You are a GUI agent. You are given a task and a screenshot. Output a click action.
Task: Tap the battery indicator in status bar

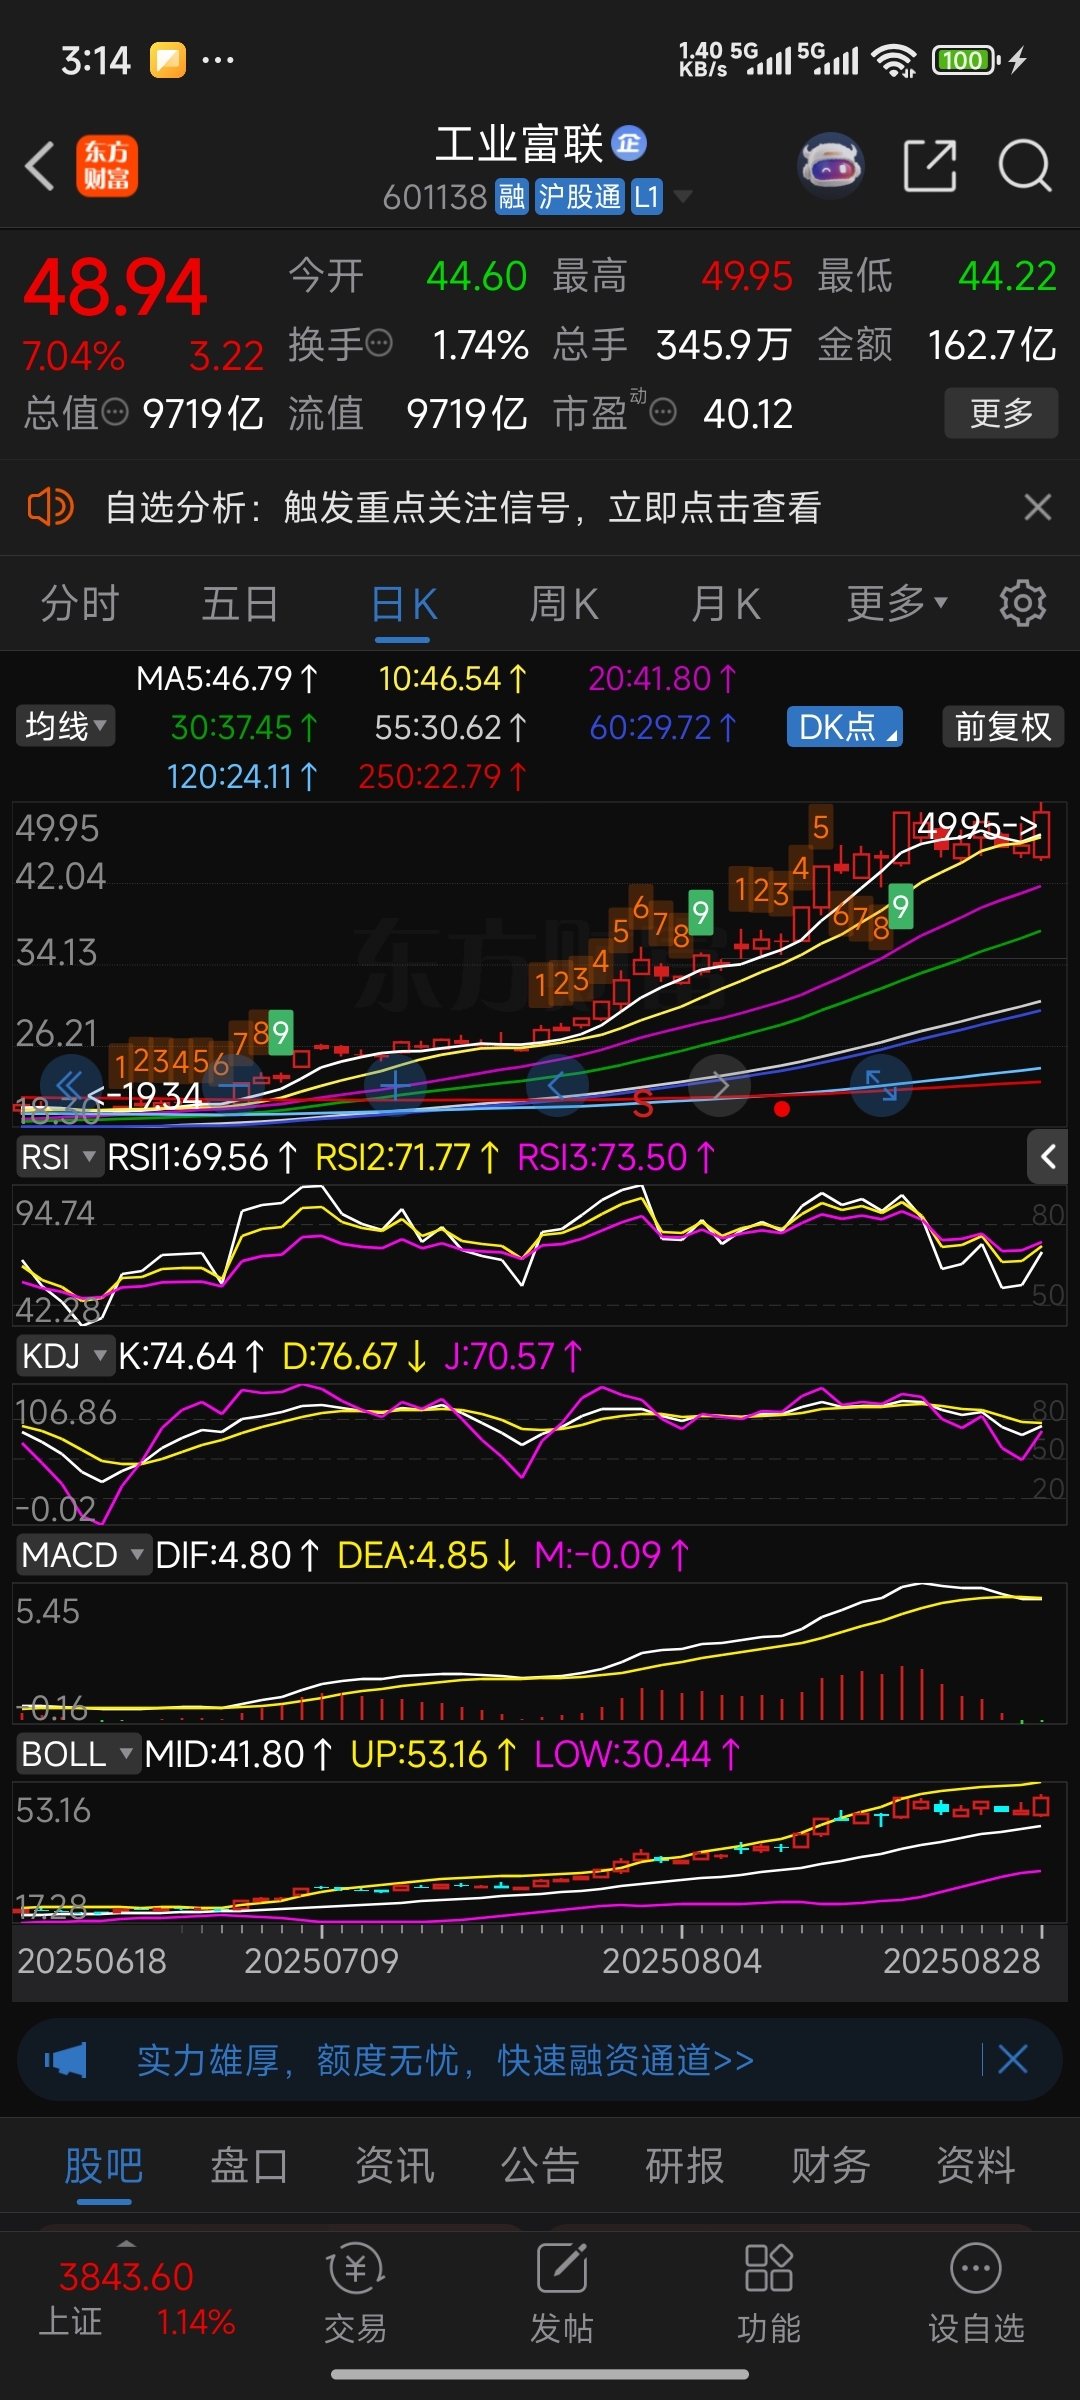(965, 60)
